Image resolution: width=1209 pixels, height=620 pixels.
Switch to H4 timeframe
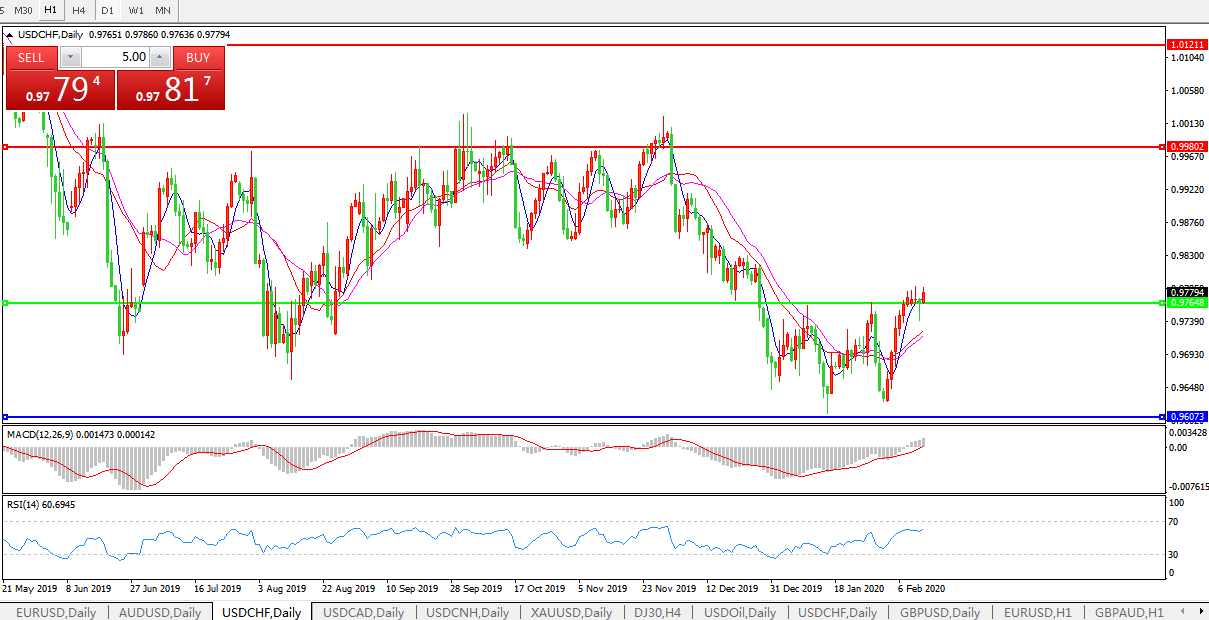tap(78, 10)
